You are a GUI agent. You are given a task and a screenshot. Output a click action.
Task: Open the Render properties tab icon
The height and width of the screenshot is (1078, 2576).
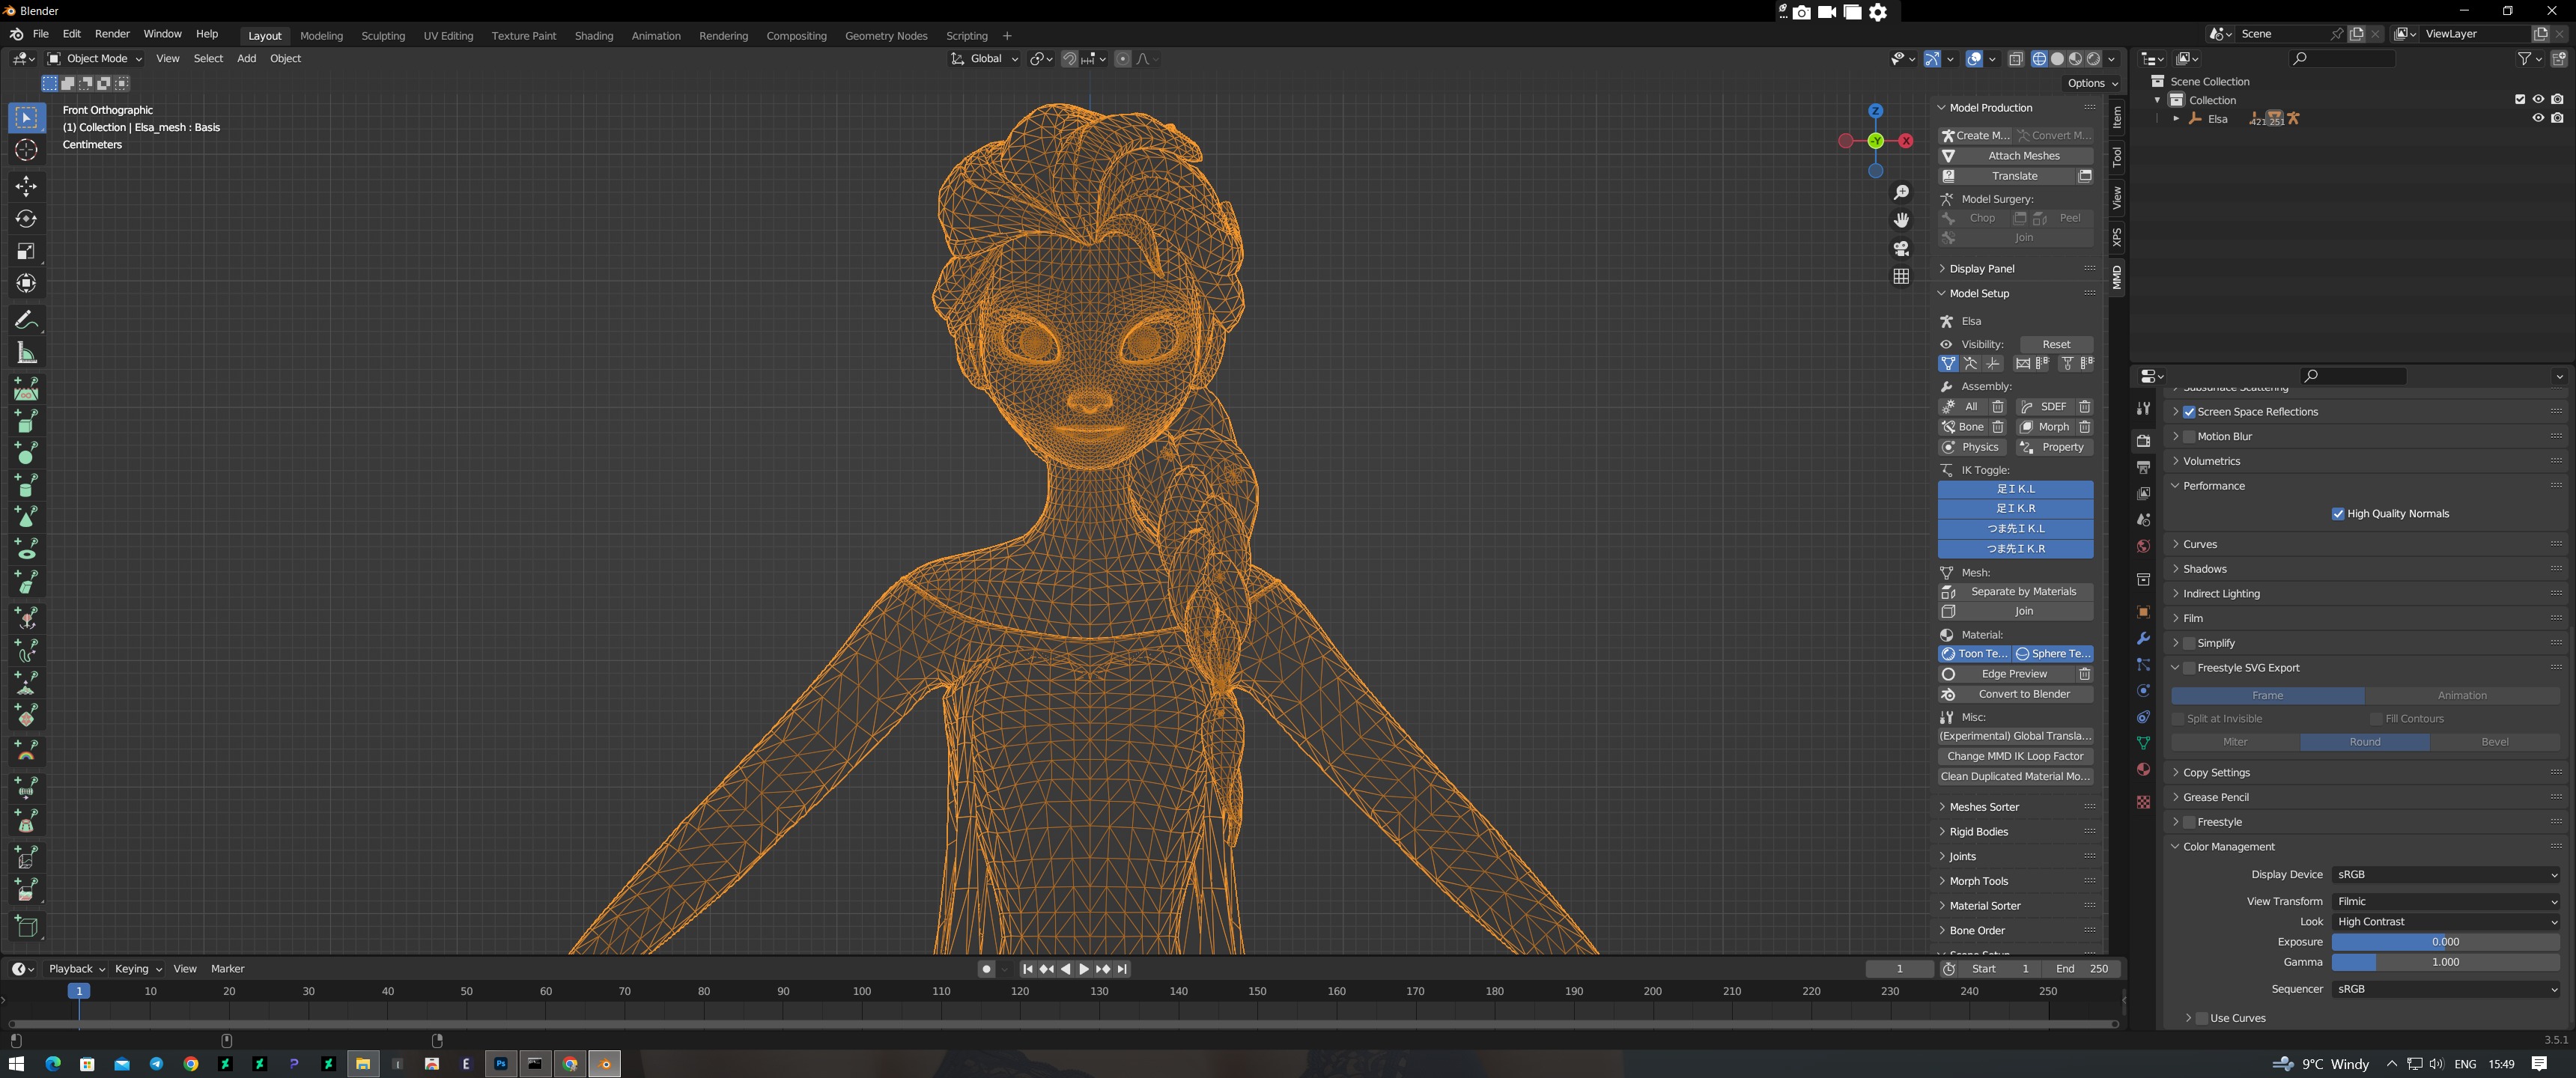point(2143,440)
